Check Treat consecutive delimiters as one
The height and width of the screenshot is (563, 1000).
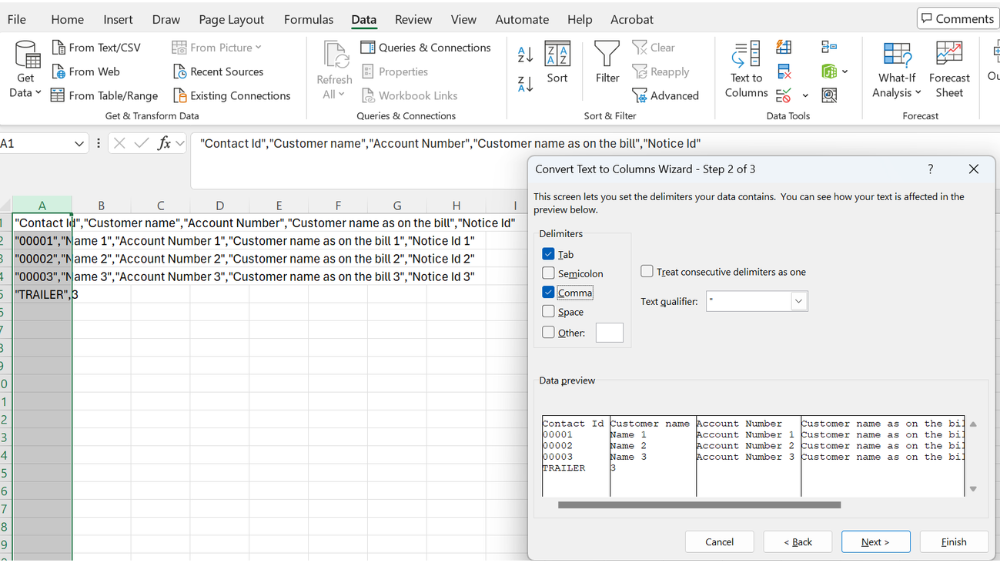click(647, 272)
